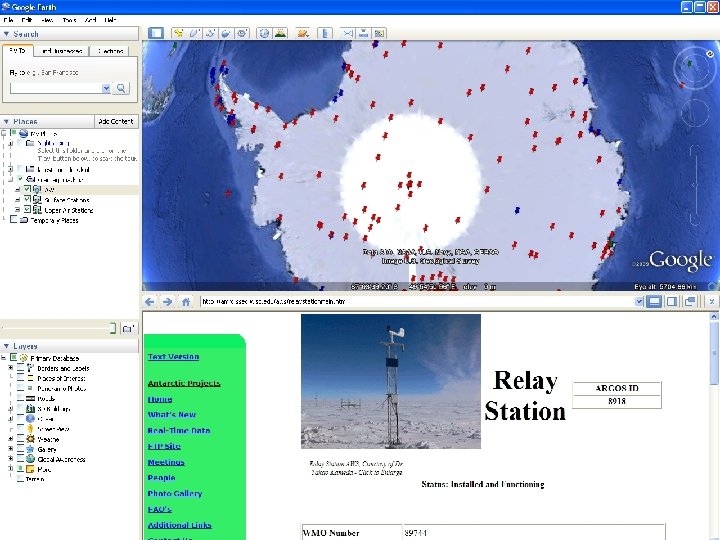The height and width of the screenshot is (540, 720).
Task: Start the Record a Tour tool
Action: (x=242, y=33)
